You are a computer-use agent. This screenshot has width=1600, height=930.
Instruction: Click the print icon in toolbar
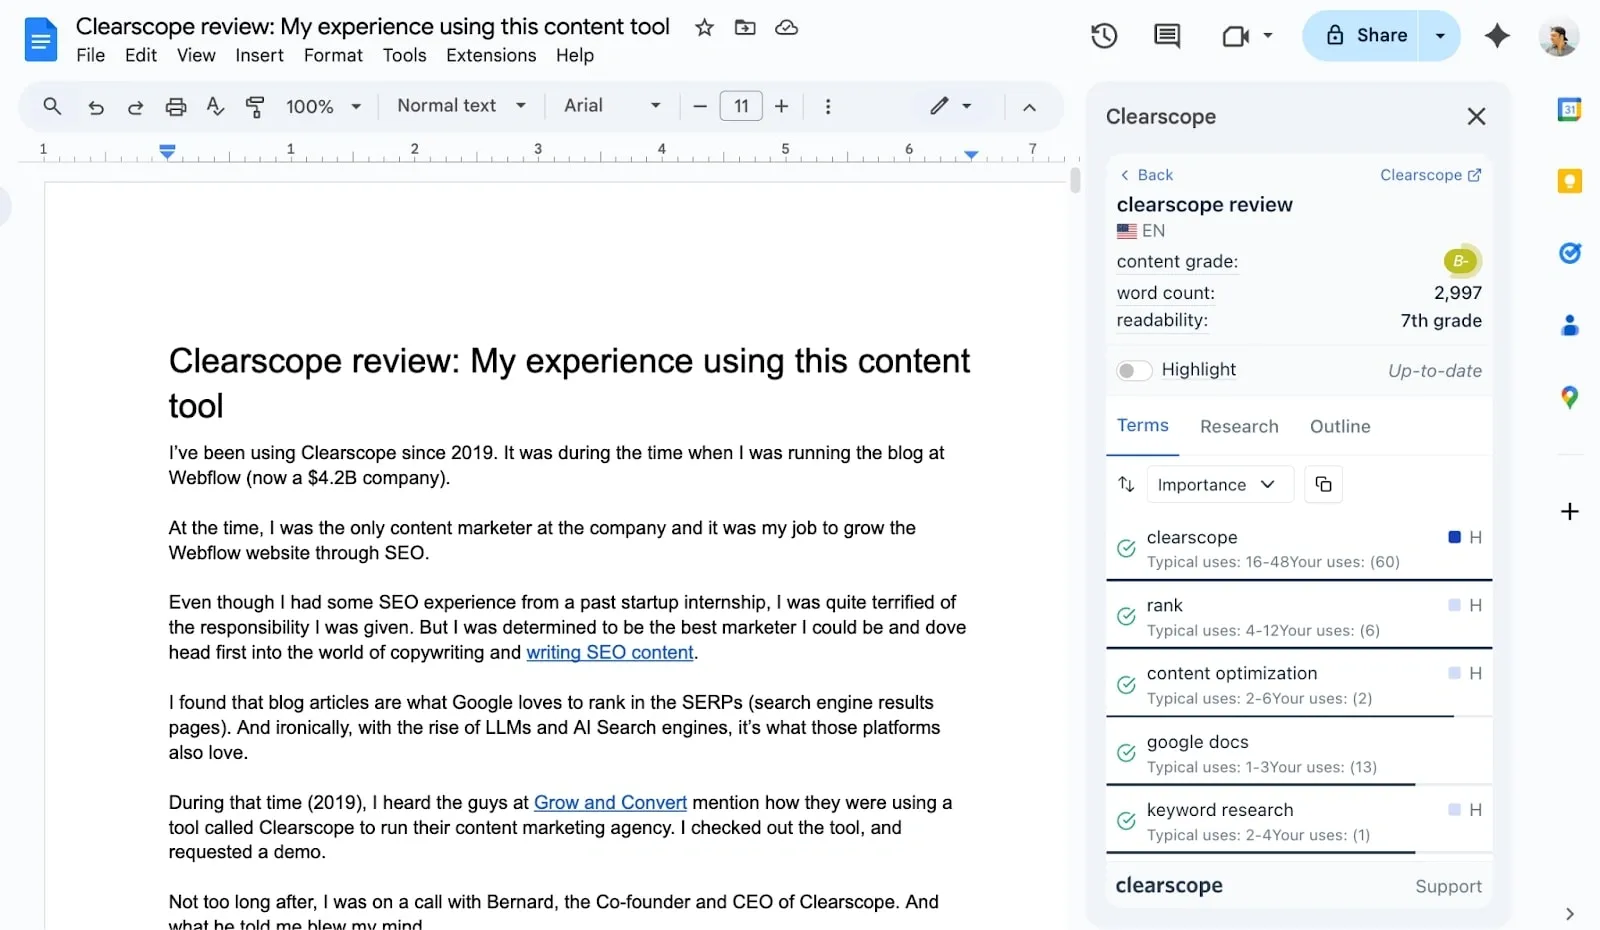pyautogui.click(x=176, y=106)
